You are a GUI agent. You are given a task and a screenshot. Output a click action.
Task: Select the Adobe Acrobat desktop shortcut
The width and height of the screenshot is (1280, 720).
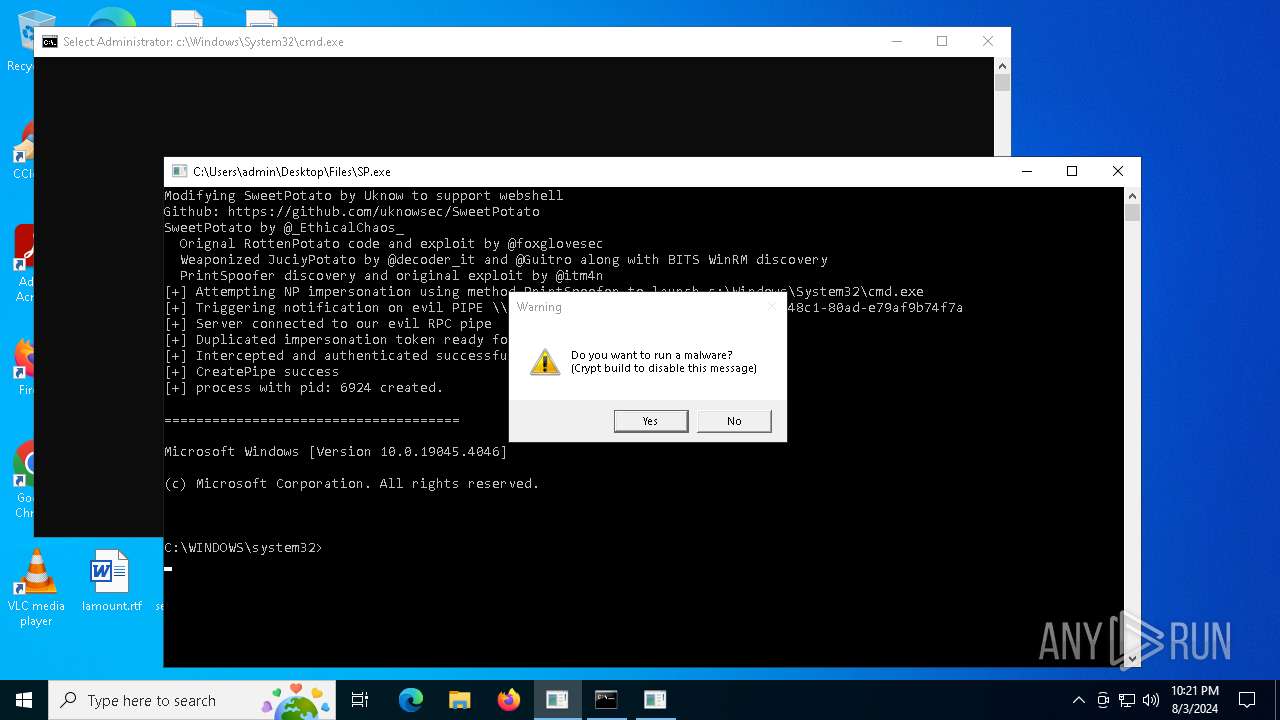pyautogui.click(x=24, y=264)
